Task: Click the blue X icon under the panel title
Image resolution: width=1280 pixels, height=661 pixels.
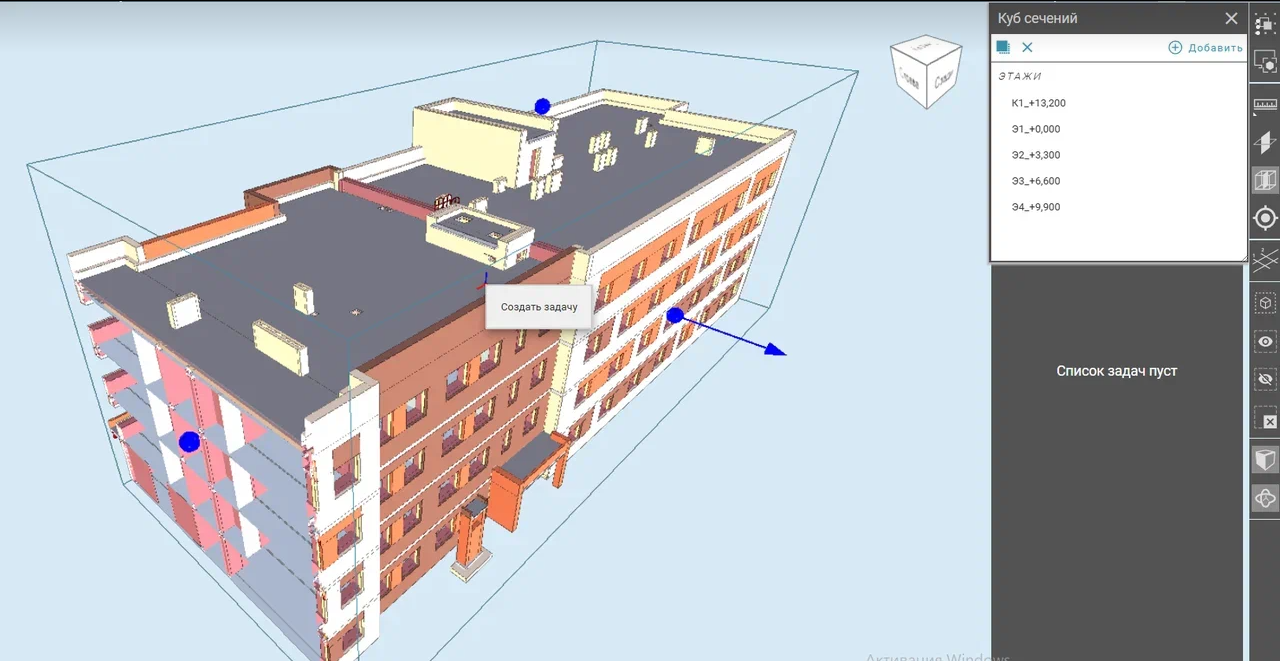Action: [x=1027, y=47]
